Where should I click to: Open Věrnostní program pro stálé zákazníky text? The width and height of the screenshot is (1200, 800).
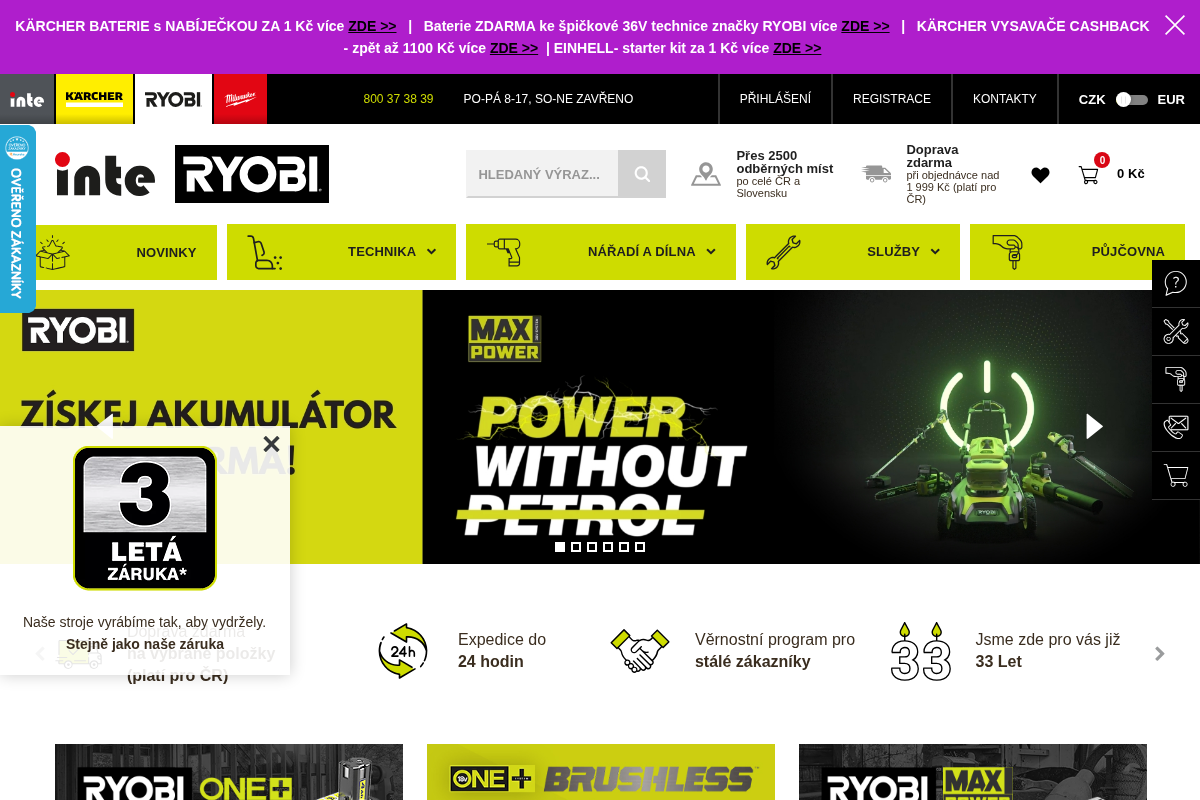[x=775, y=651]
